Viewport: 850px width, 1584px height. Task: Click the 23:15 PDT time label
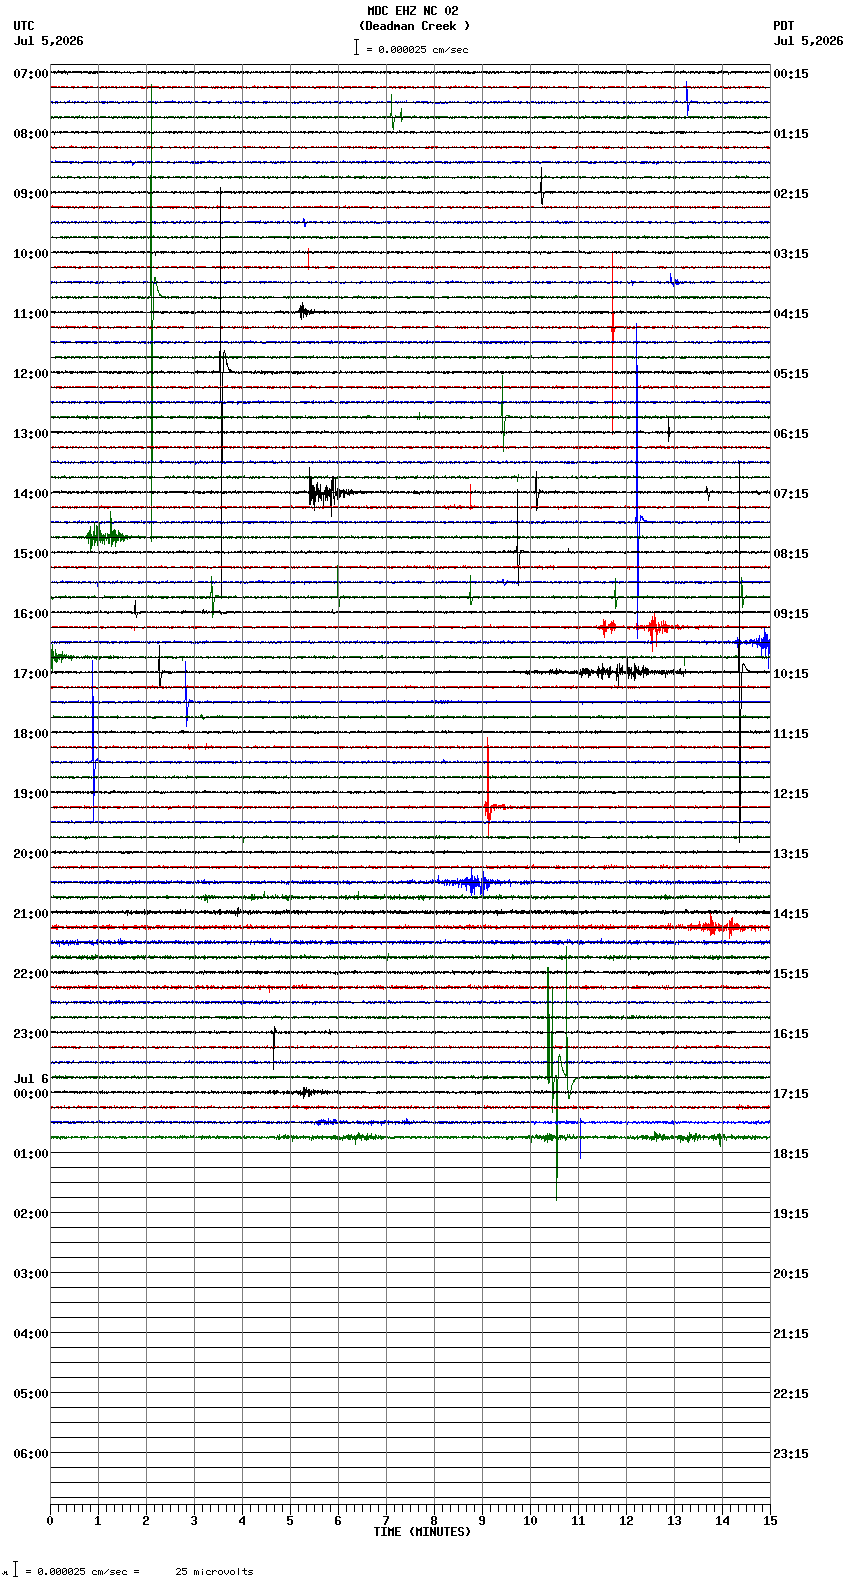point(791,1454)
